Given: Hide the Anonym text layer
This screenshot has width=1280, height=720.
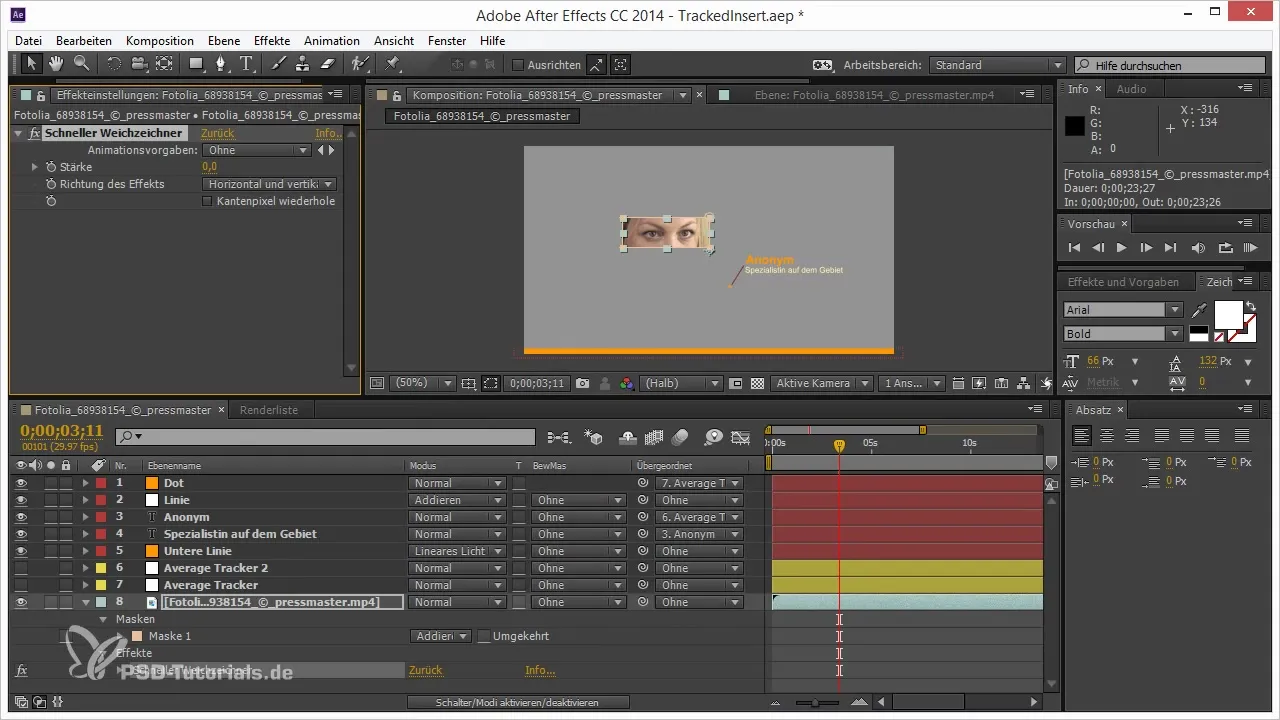Looking at the screenshot, I should (x=21, y=517).
